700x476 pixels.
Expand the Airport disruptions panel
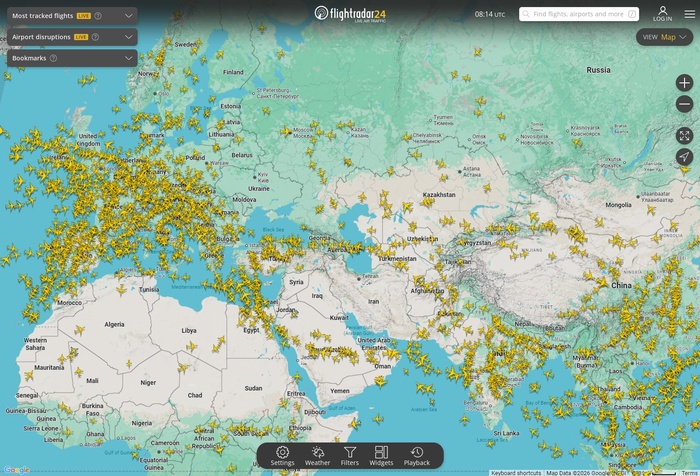[129, 37]
